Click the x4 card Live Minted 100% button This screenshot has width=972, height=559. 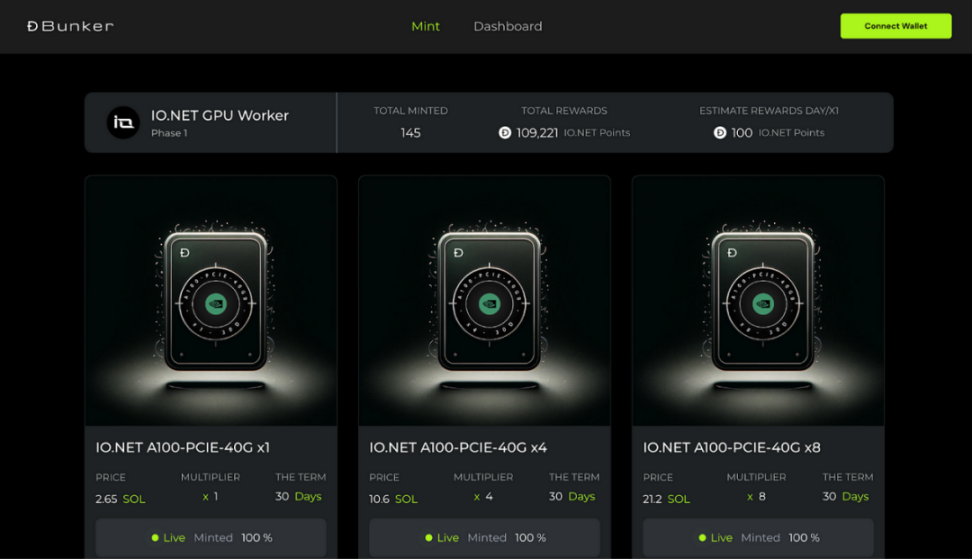(484, 538)
